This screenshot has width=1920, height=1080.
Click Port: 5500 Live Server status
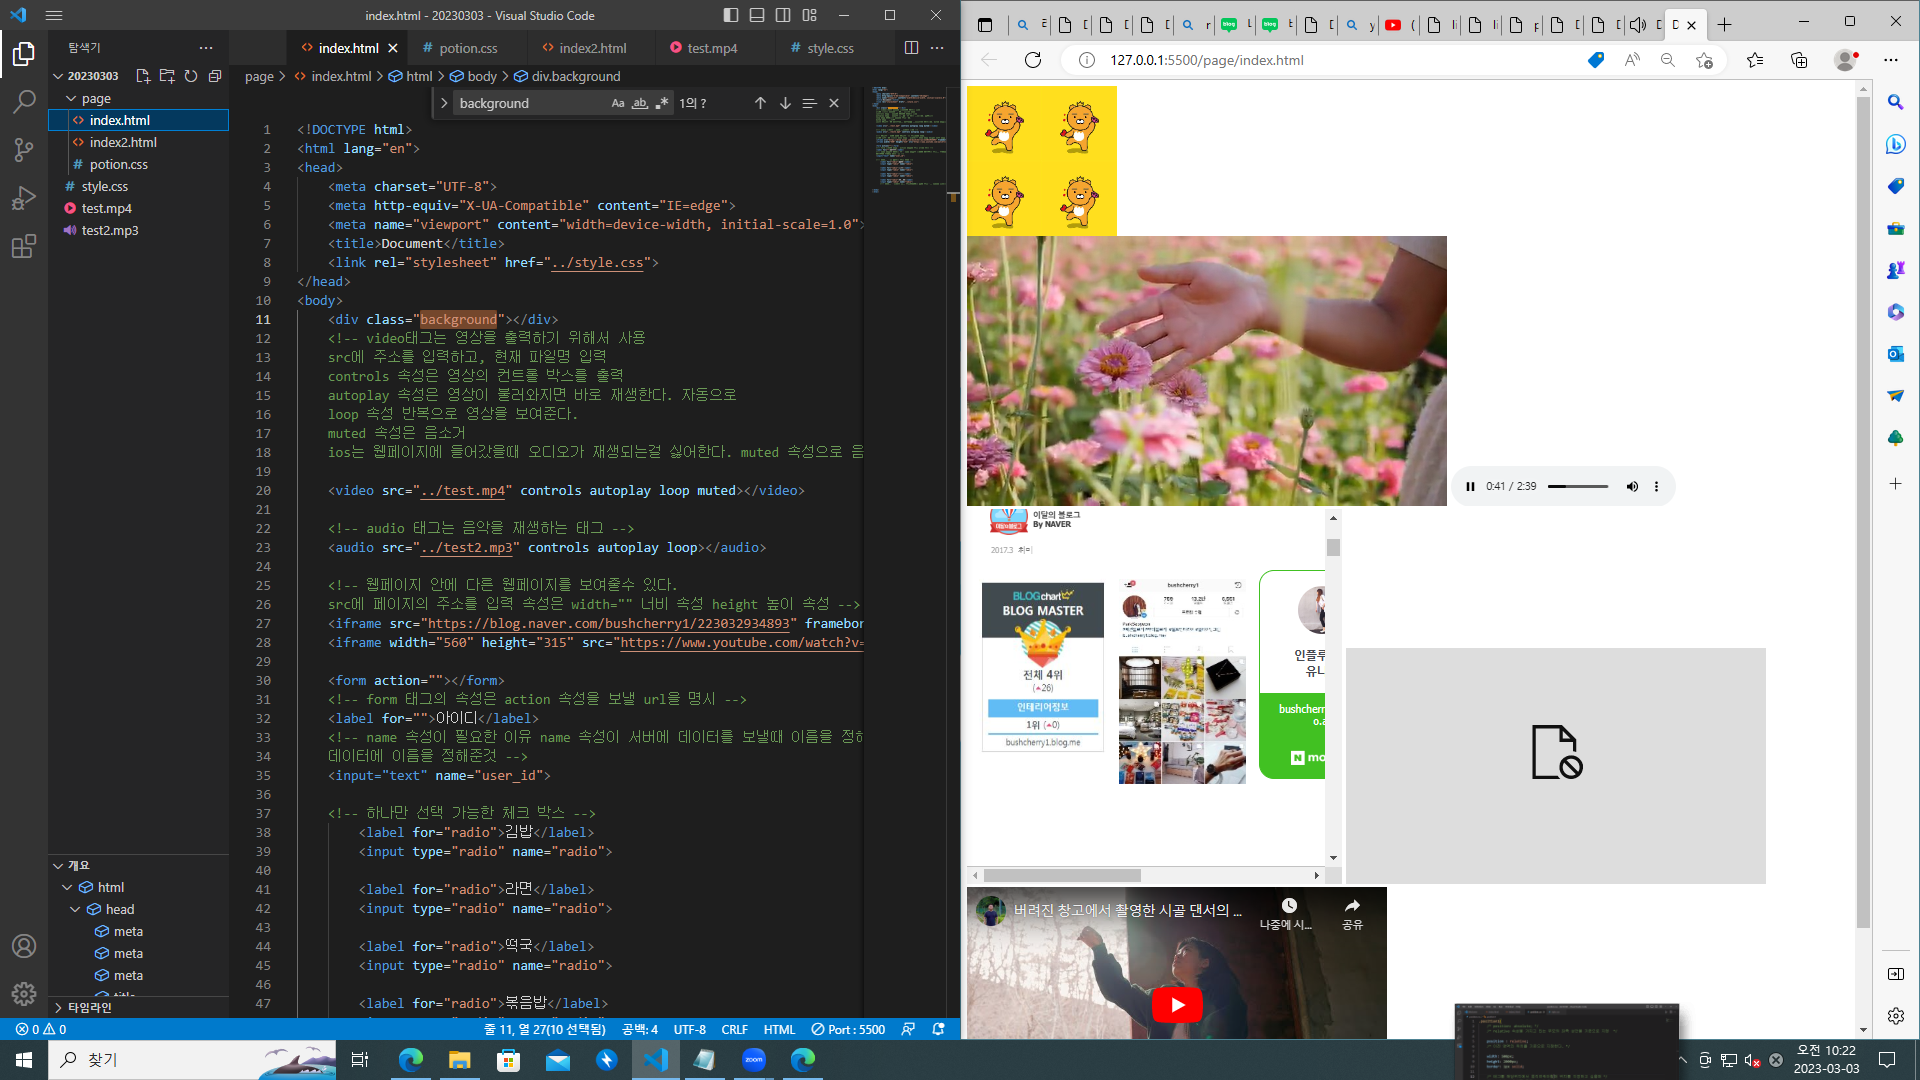pyautogui.click(x=848, y=1029)
